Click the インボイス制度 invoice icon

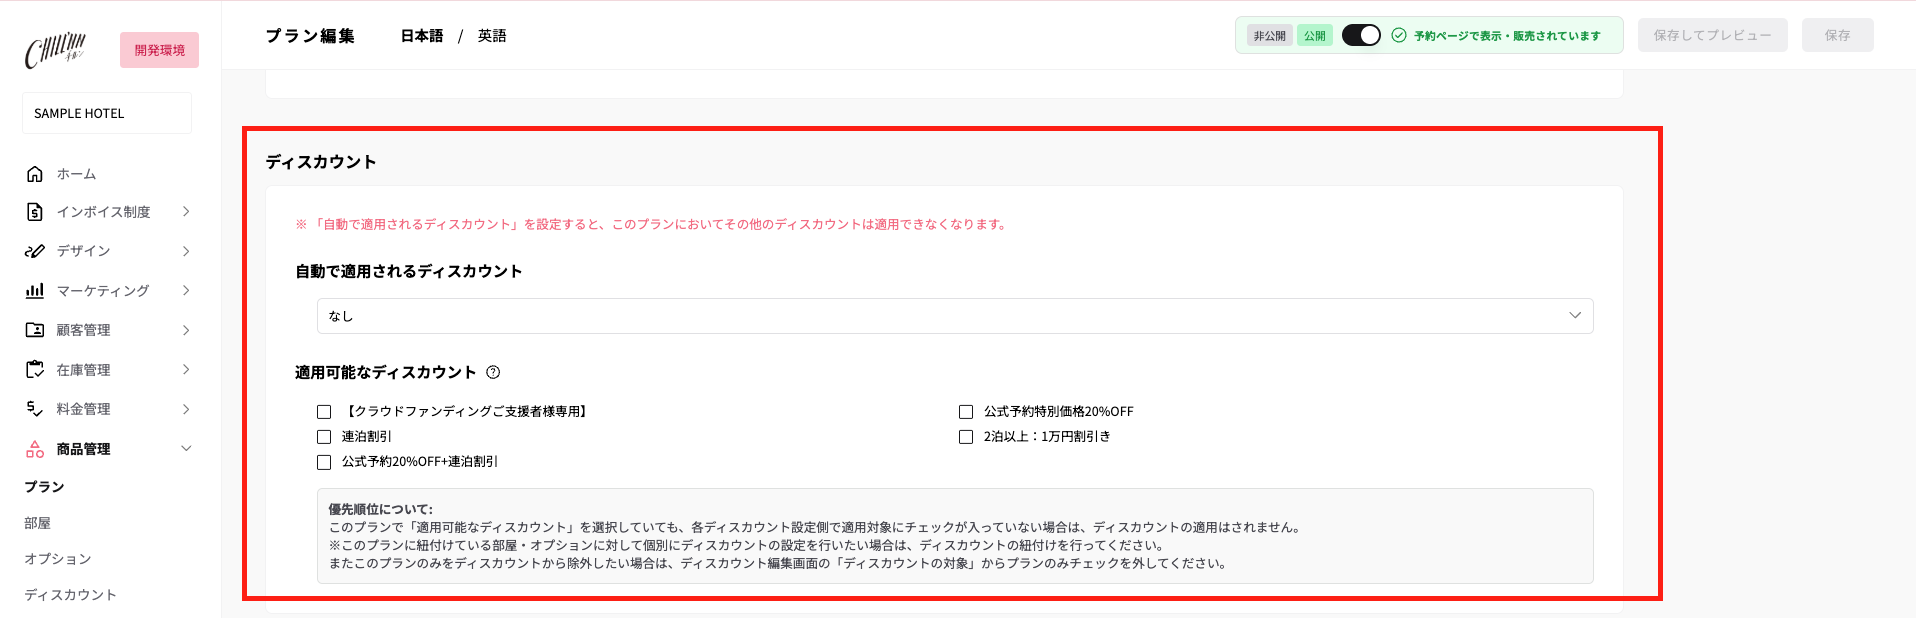35,212
